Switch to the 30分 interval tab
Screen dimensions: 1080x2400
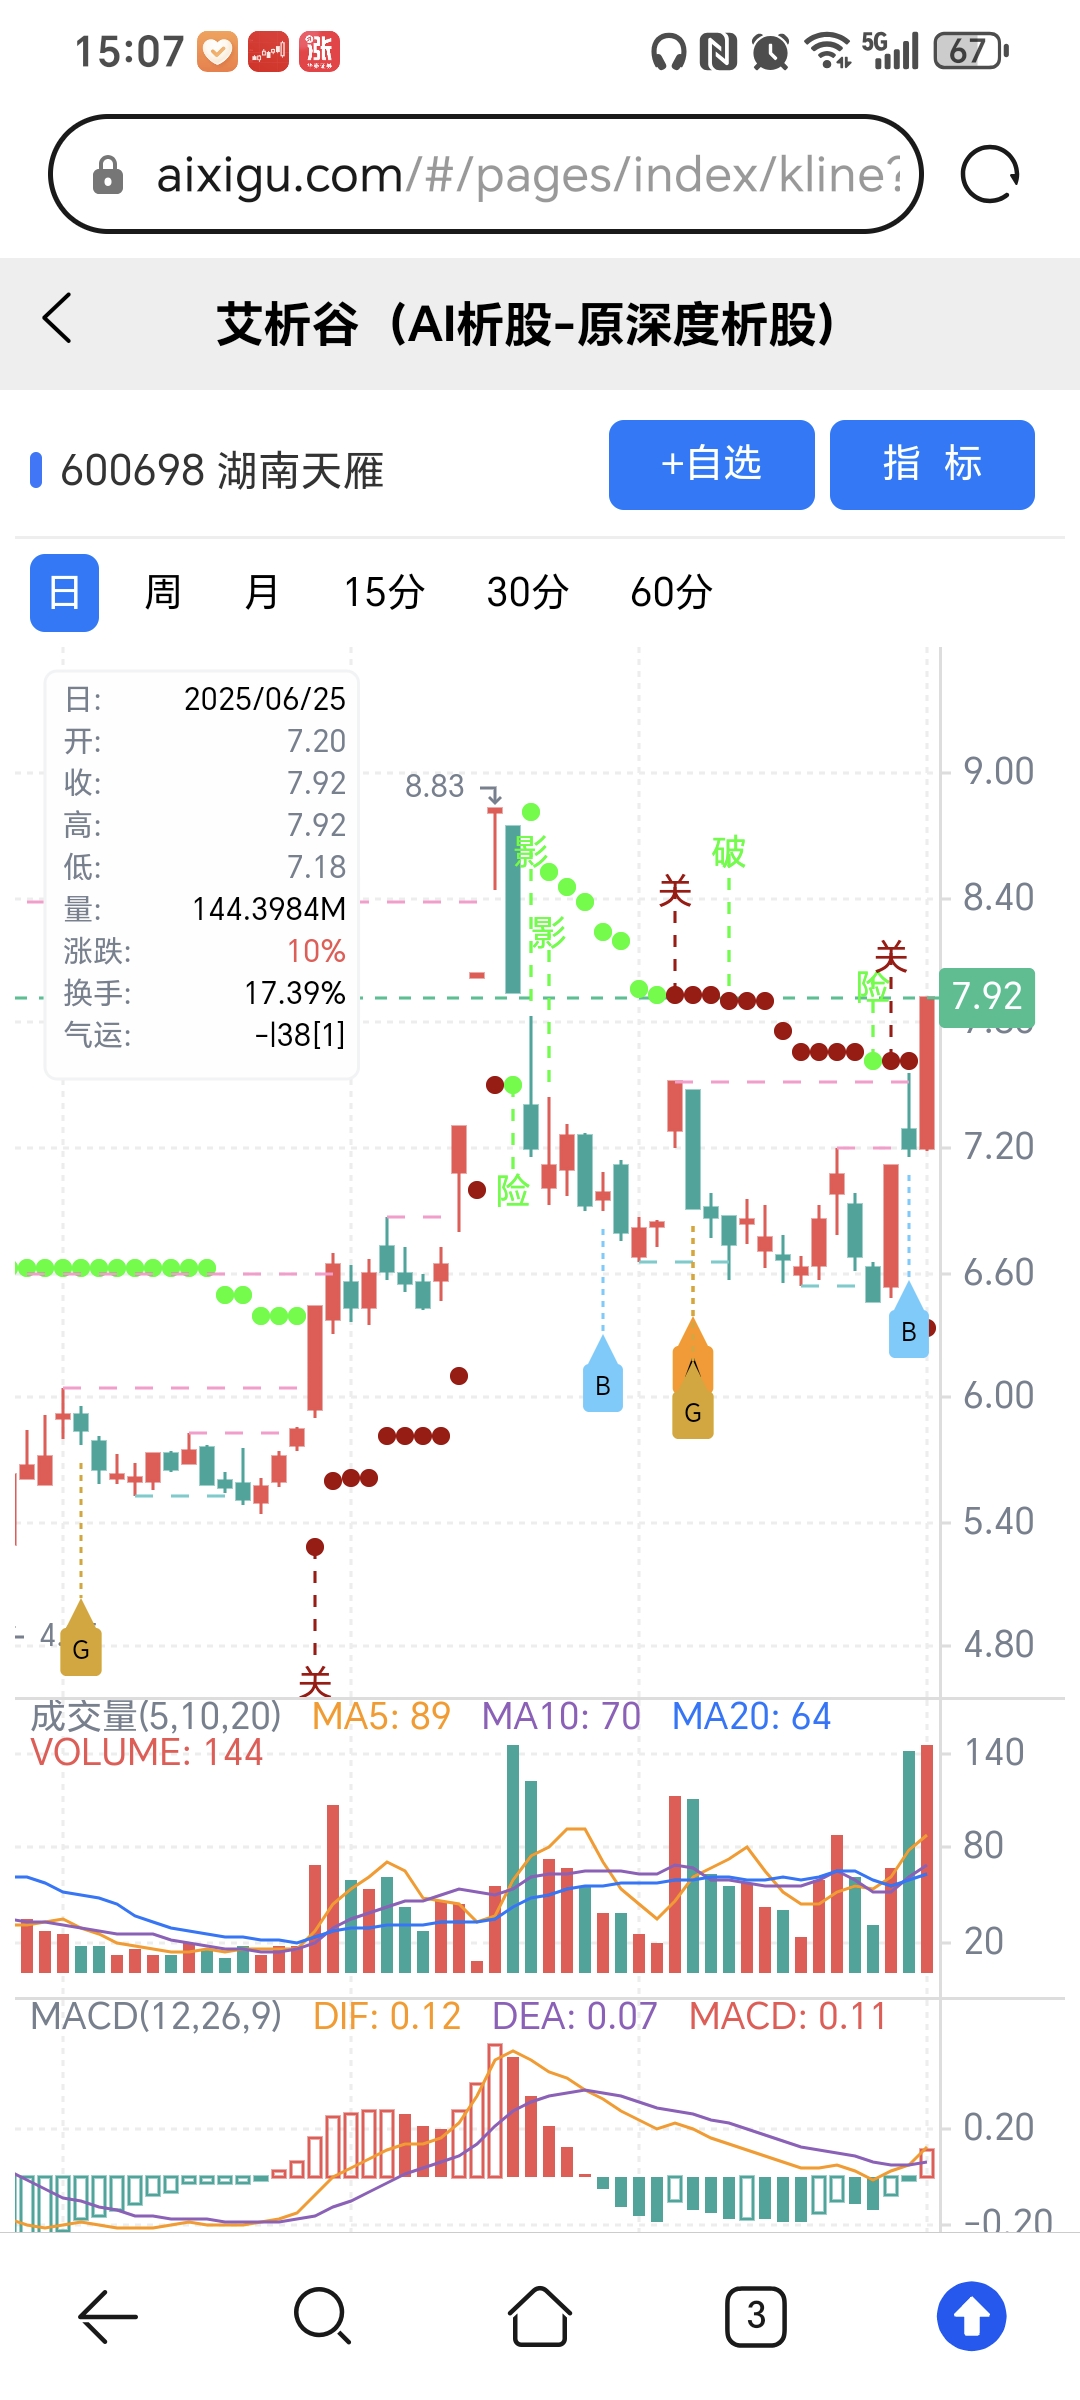pyautogui.click(x=528, y=593)
